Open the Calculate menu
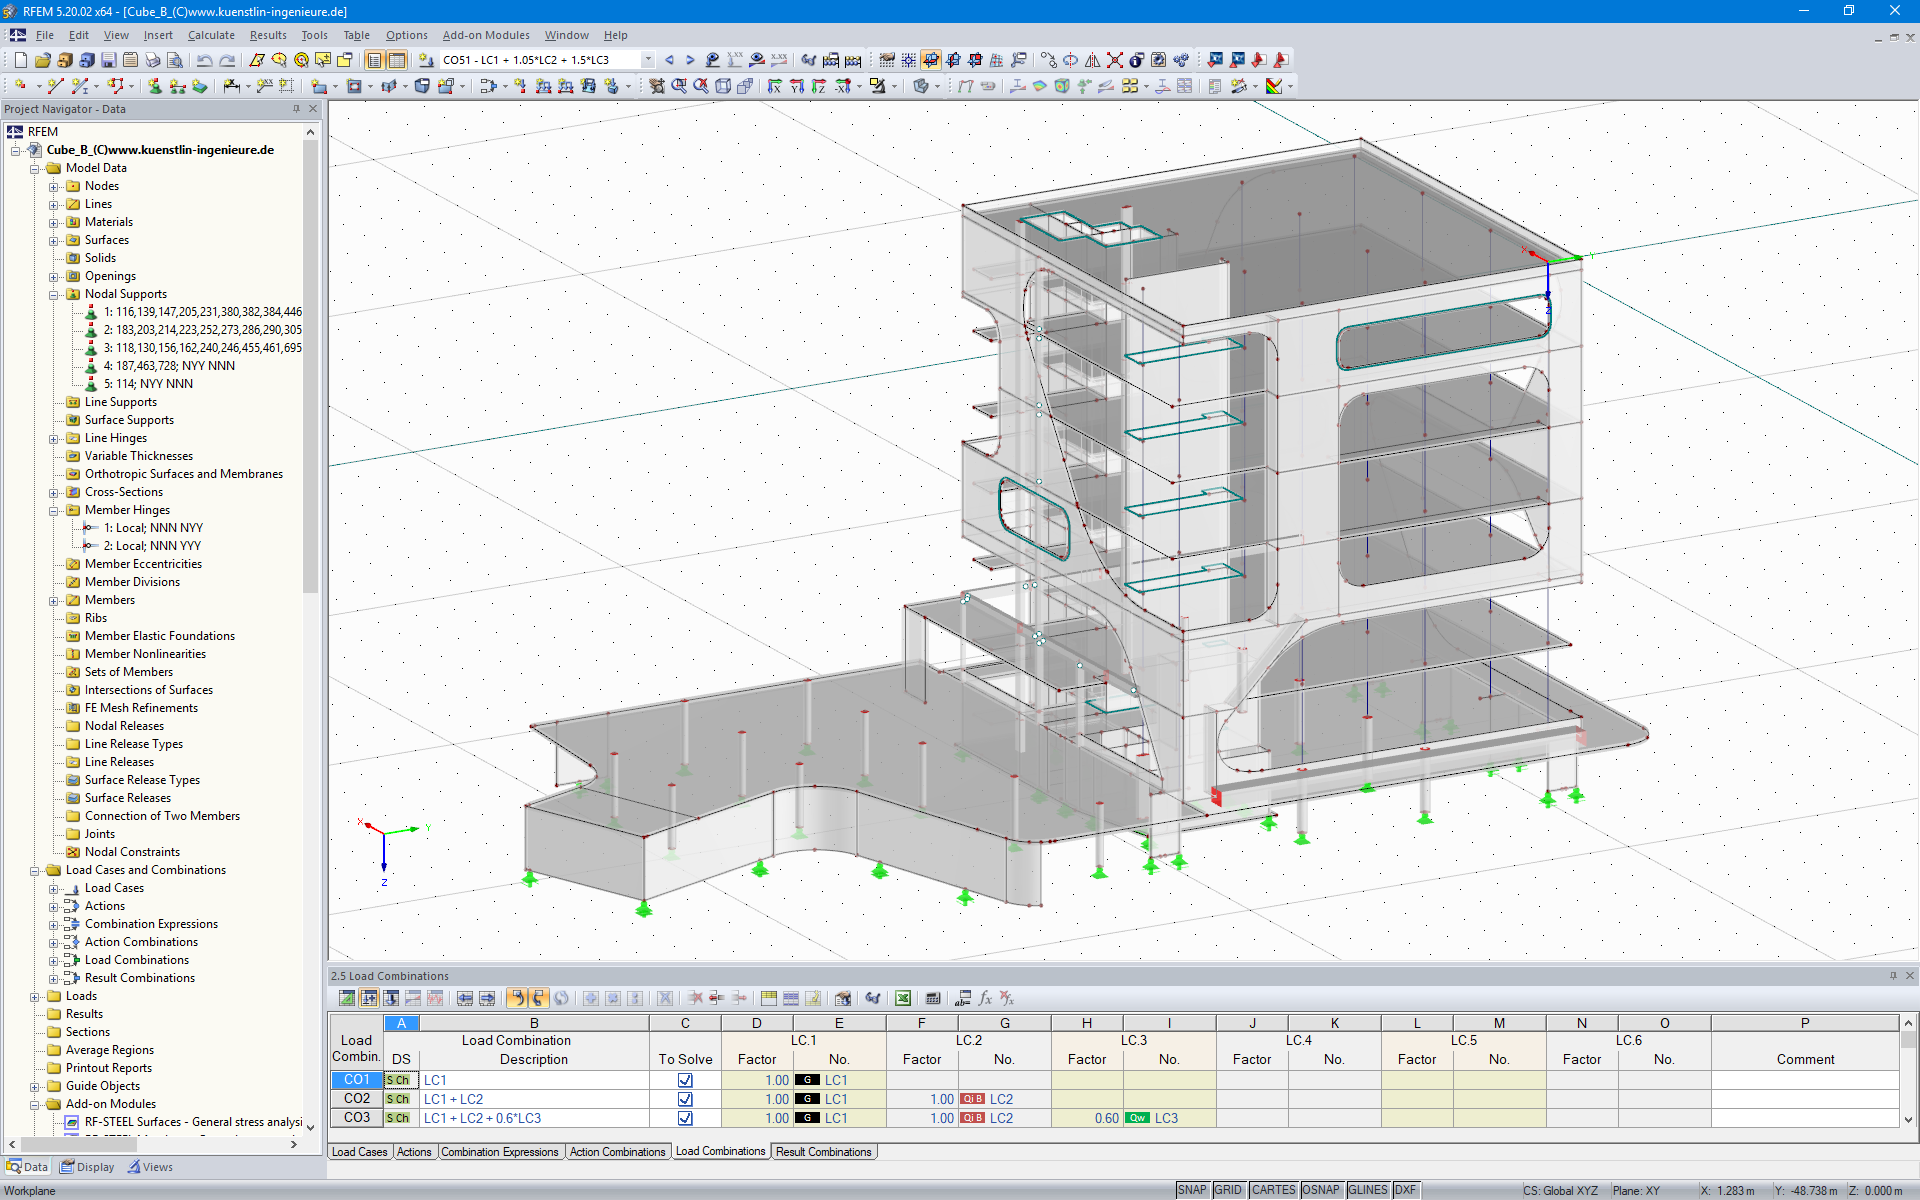The height and width of the screenshot is (1200, 1920). 211,35
